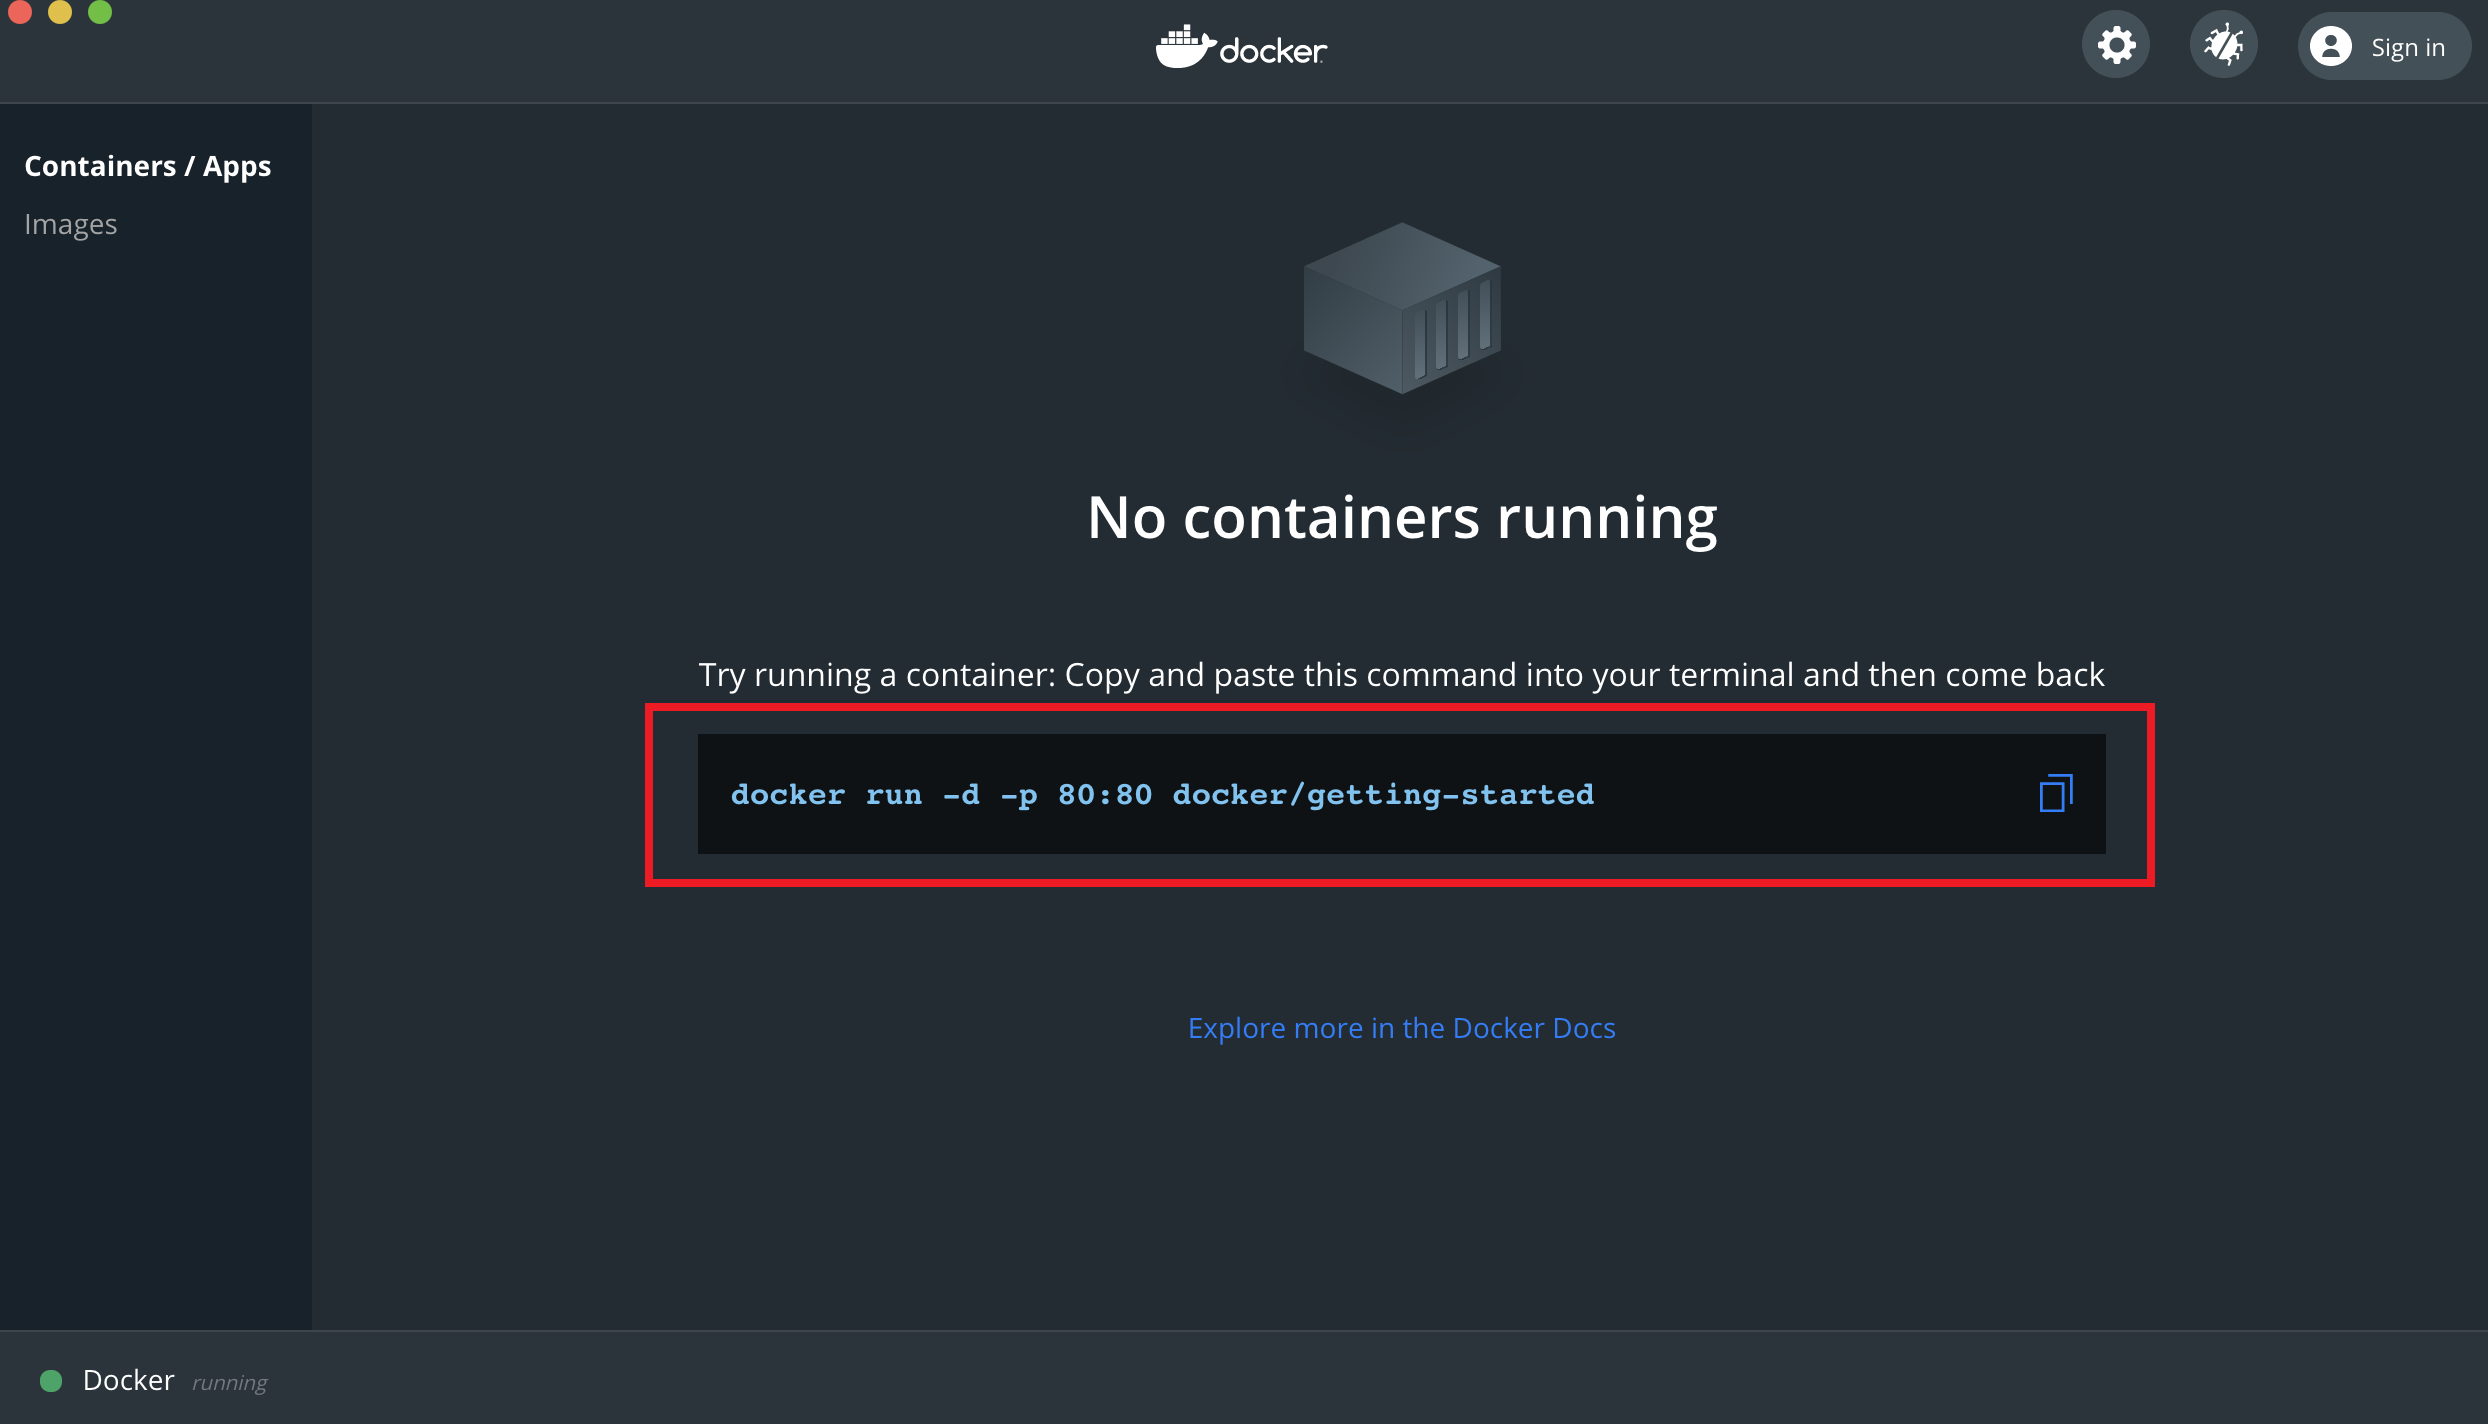The image size is (2488, 1424).
Task: Click the docker run command text
Action: pyautogui.click(x=1162, y=794)
